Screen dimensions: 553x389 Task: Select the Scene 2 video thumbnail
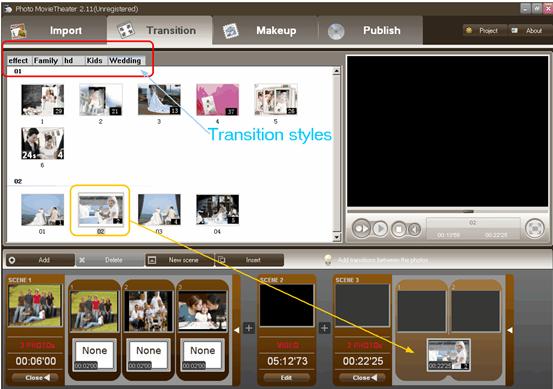click(286, 305)
